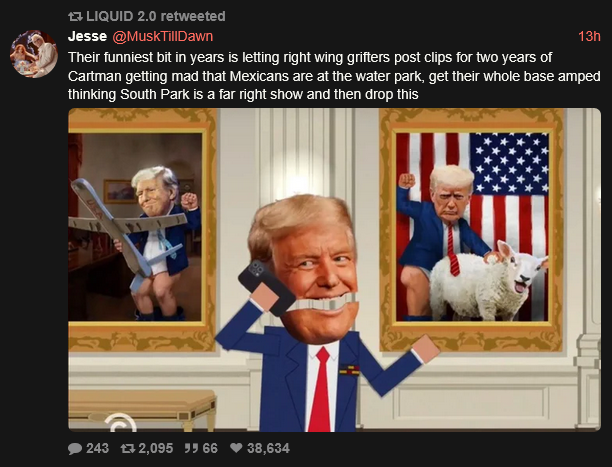
Task: Click the phone held by the character
Action: click(x=265, y=287)
